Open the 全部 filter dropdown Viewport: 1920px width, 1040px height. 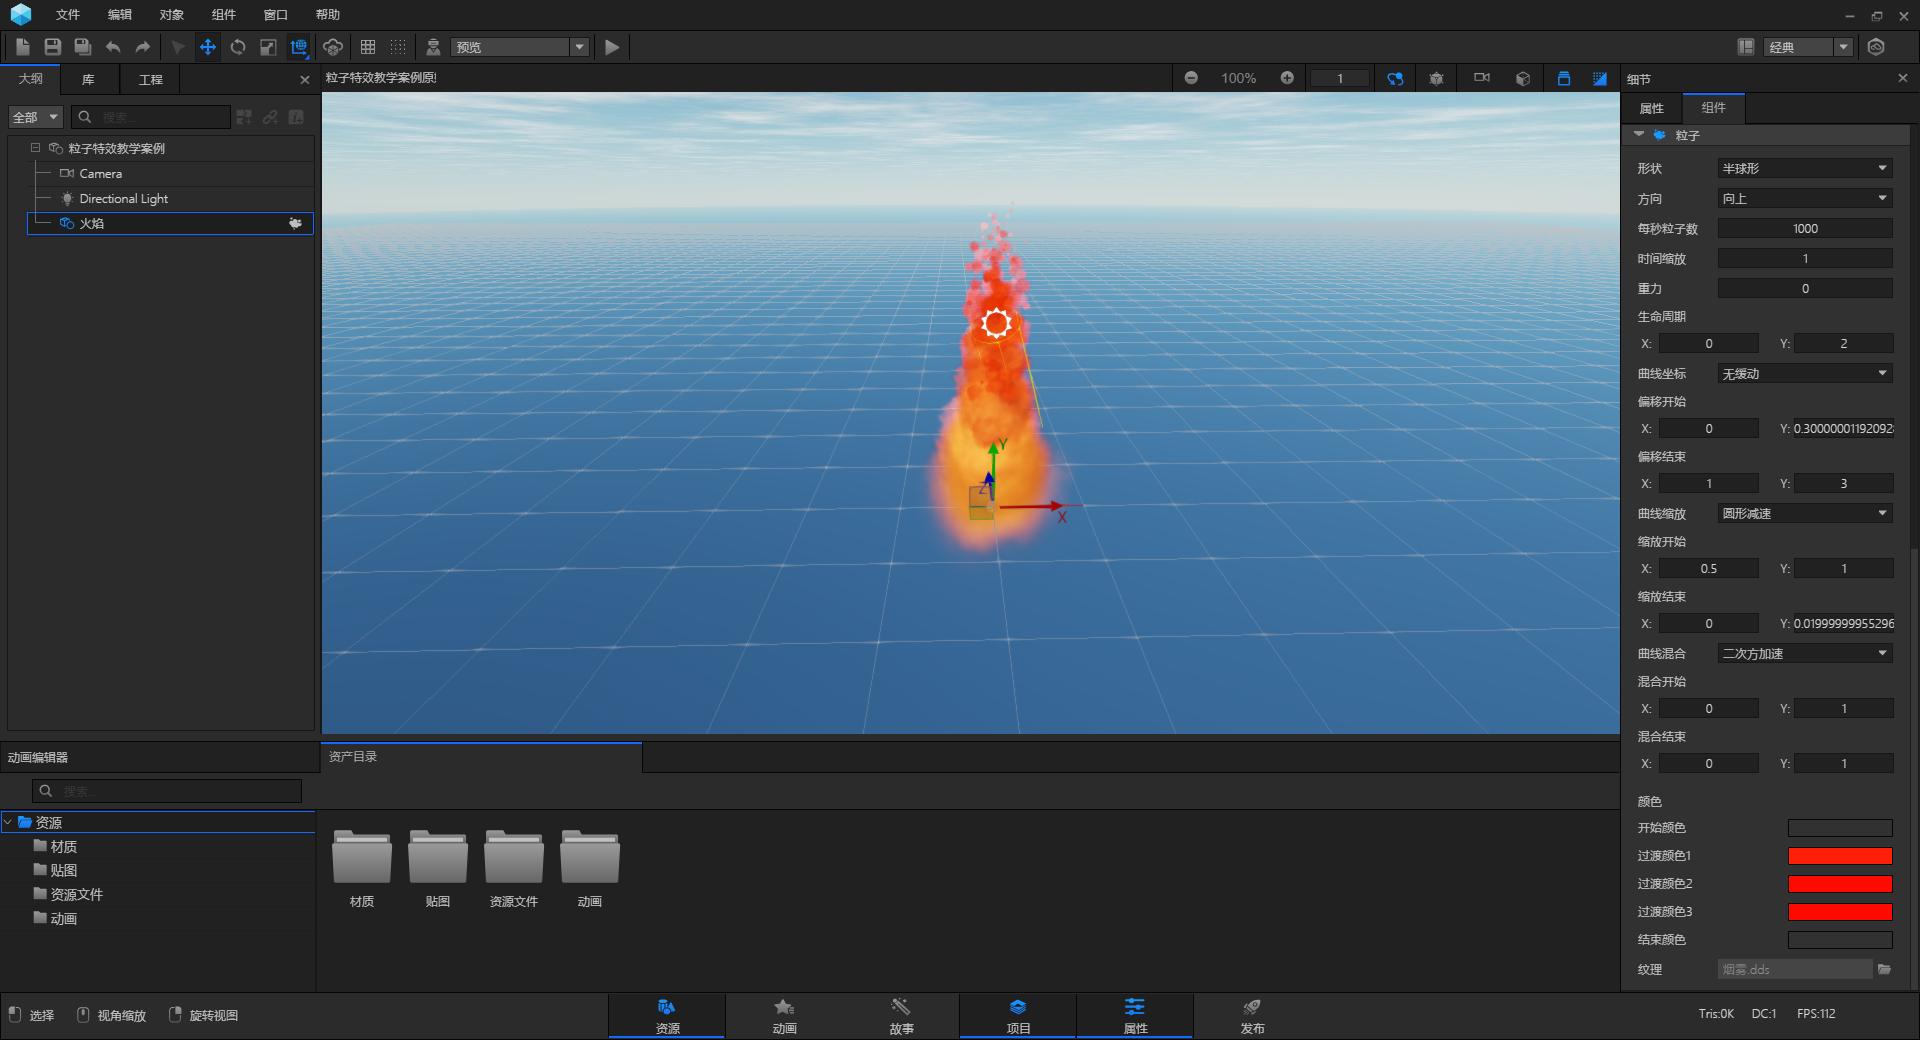36,117
